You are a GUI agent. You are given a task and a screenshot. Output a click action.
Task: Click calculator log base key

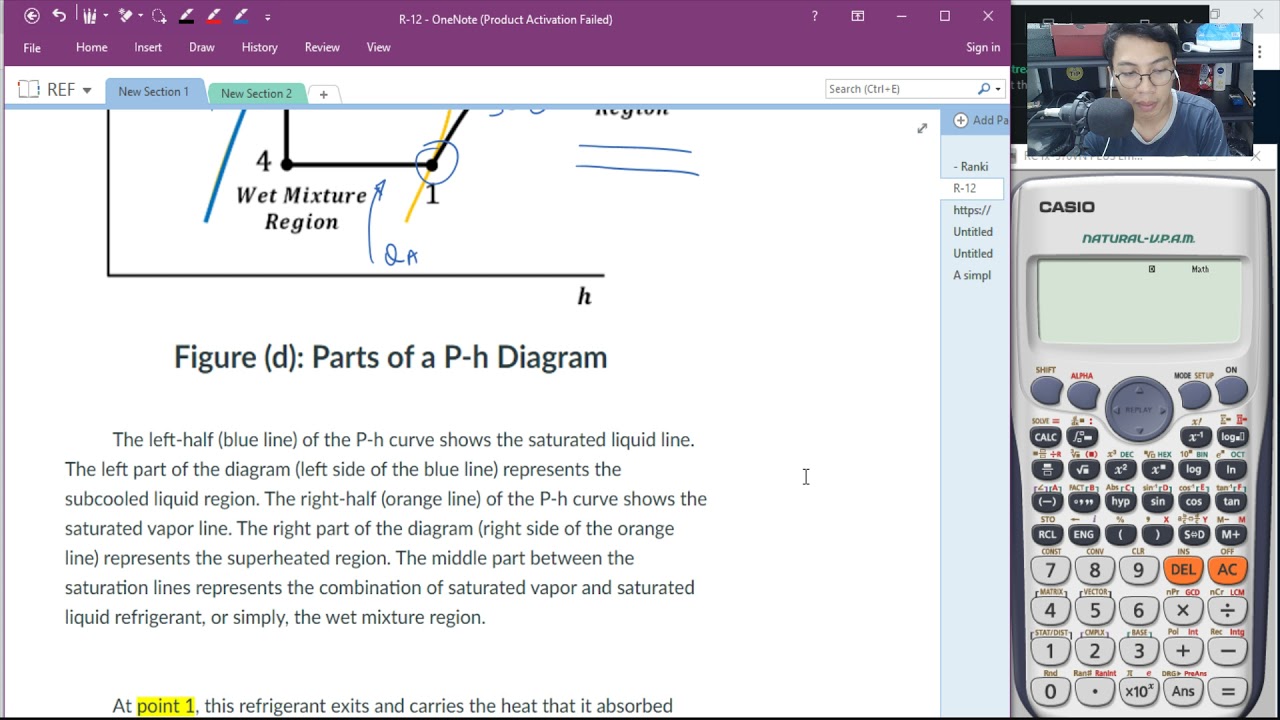click(x=1232, y=438)
